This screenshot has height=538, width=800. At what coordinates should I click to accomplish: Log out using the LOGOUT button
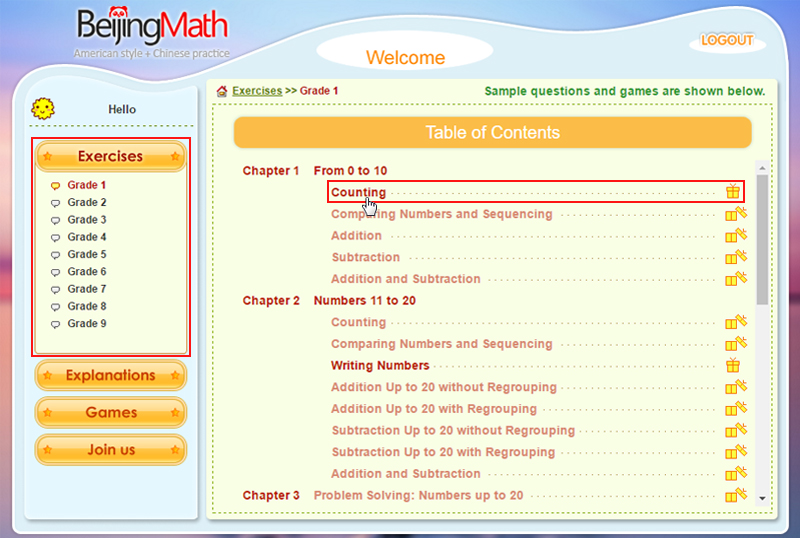(727, 40)
